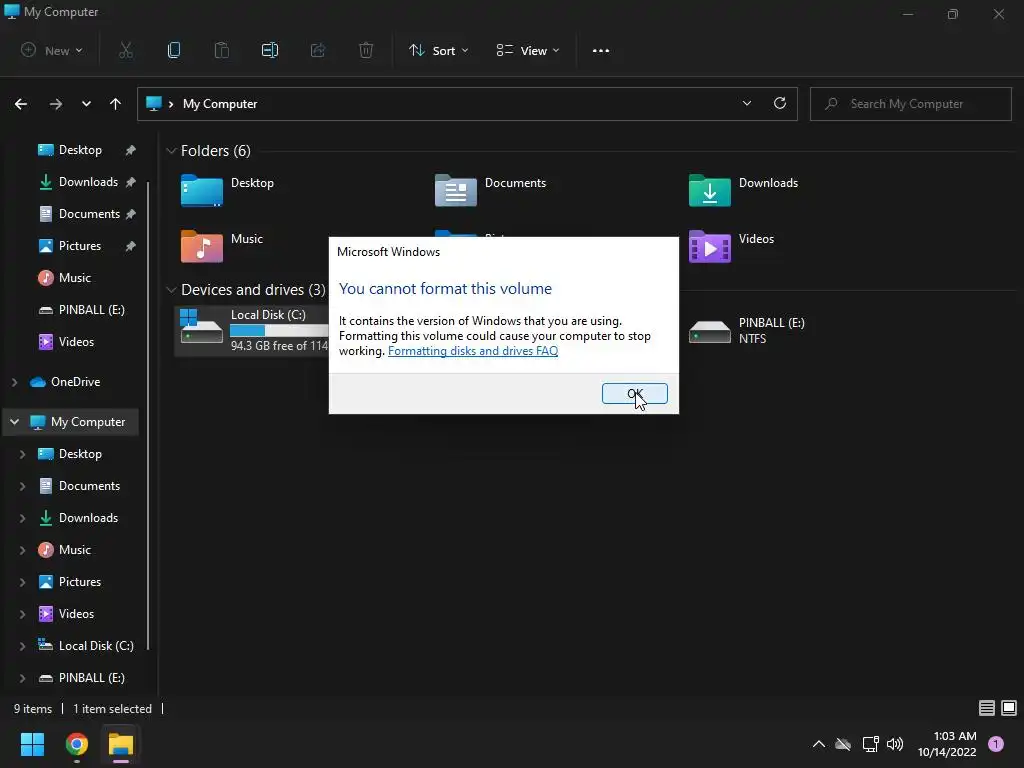Click Local Disk C: free space bar
This screenshot has width=1024, height=768.
(280, 330)
